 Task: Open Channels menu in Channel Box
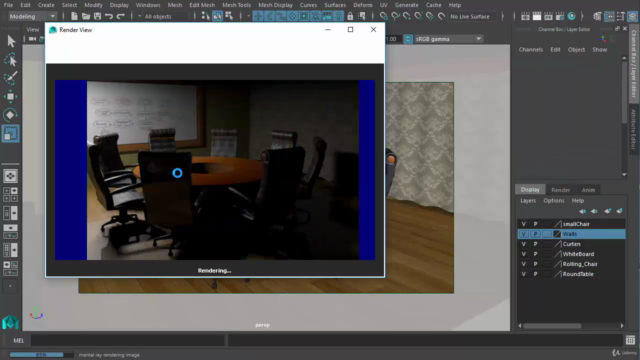531,50
